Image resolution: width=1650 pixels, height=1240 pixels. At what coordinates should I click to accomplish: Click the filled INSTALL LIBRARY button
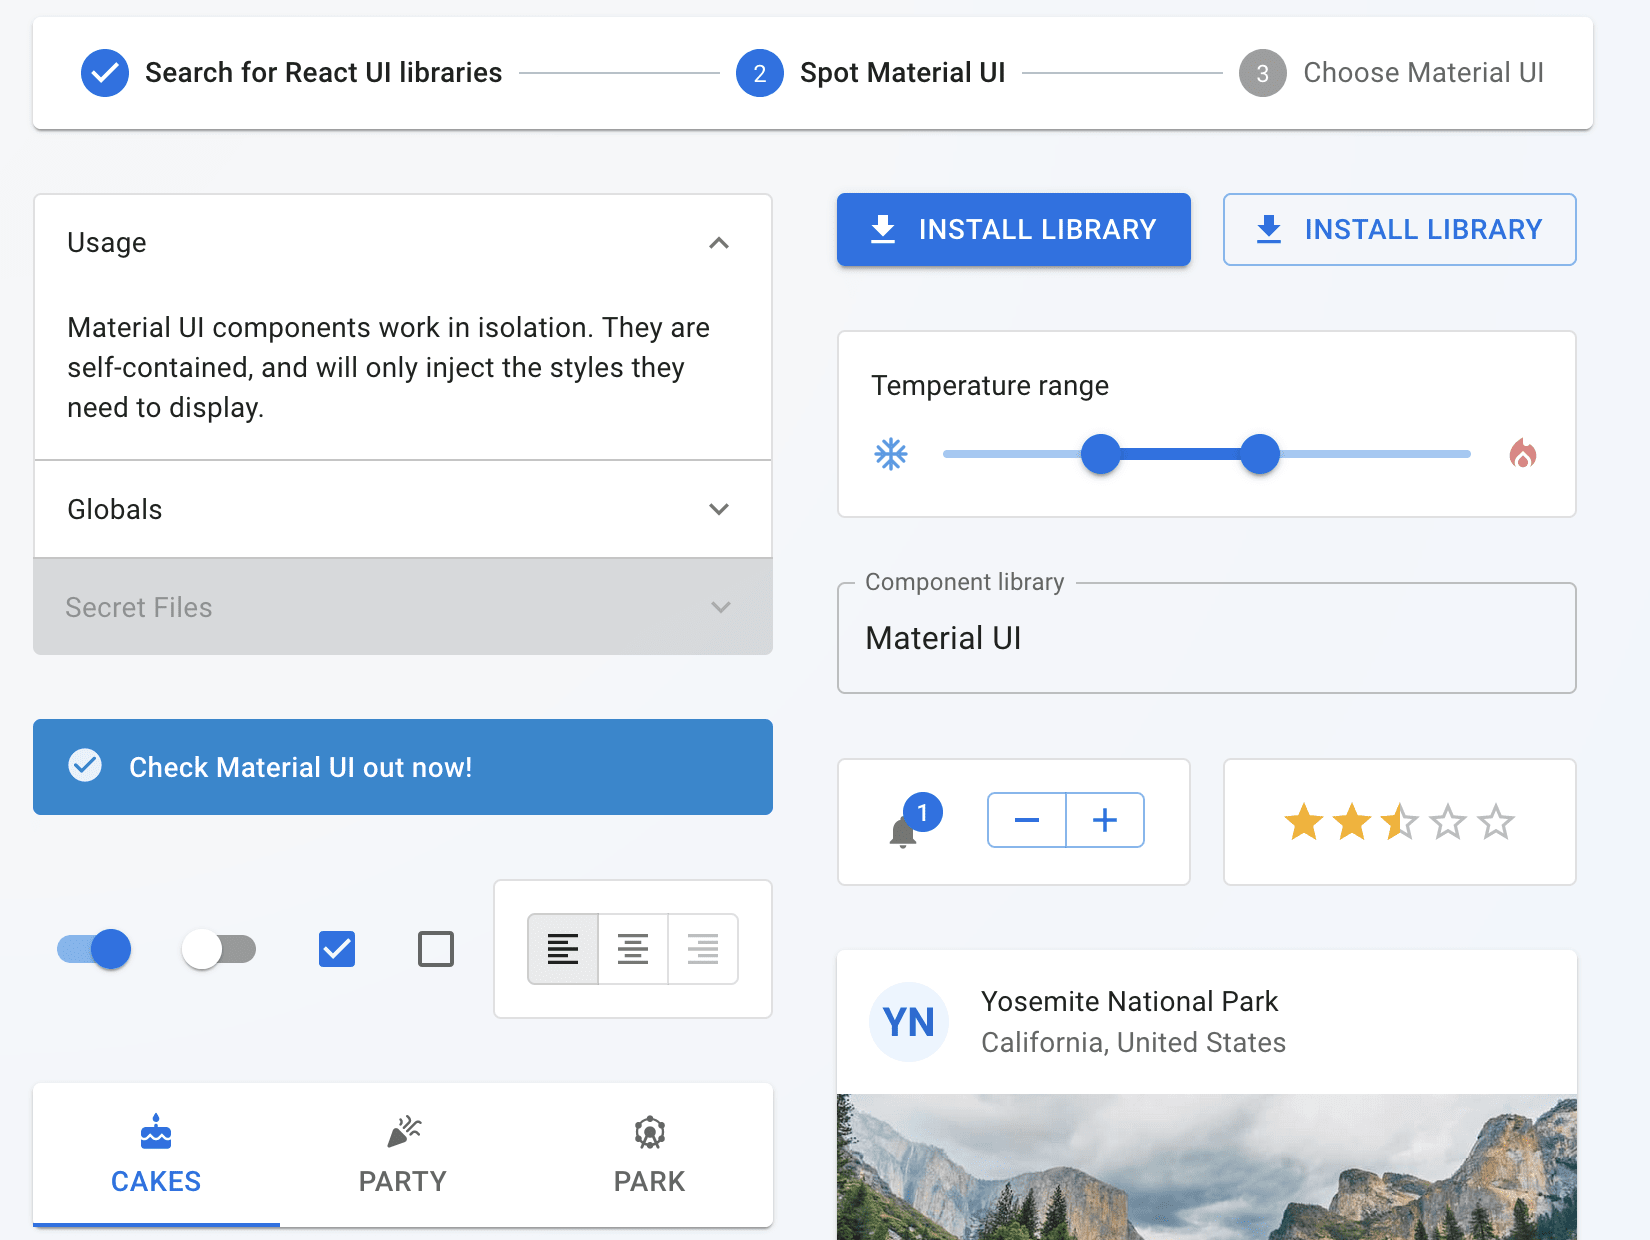tap(1014, 229)
